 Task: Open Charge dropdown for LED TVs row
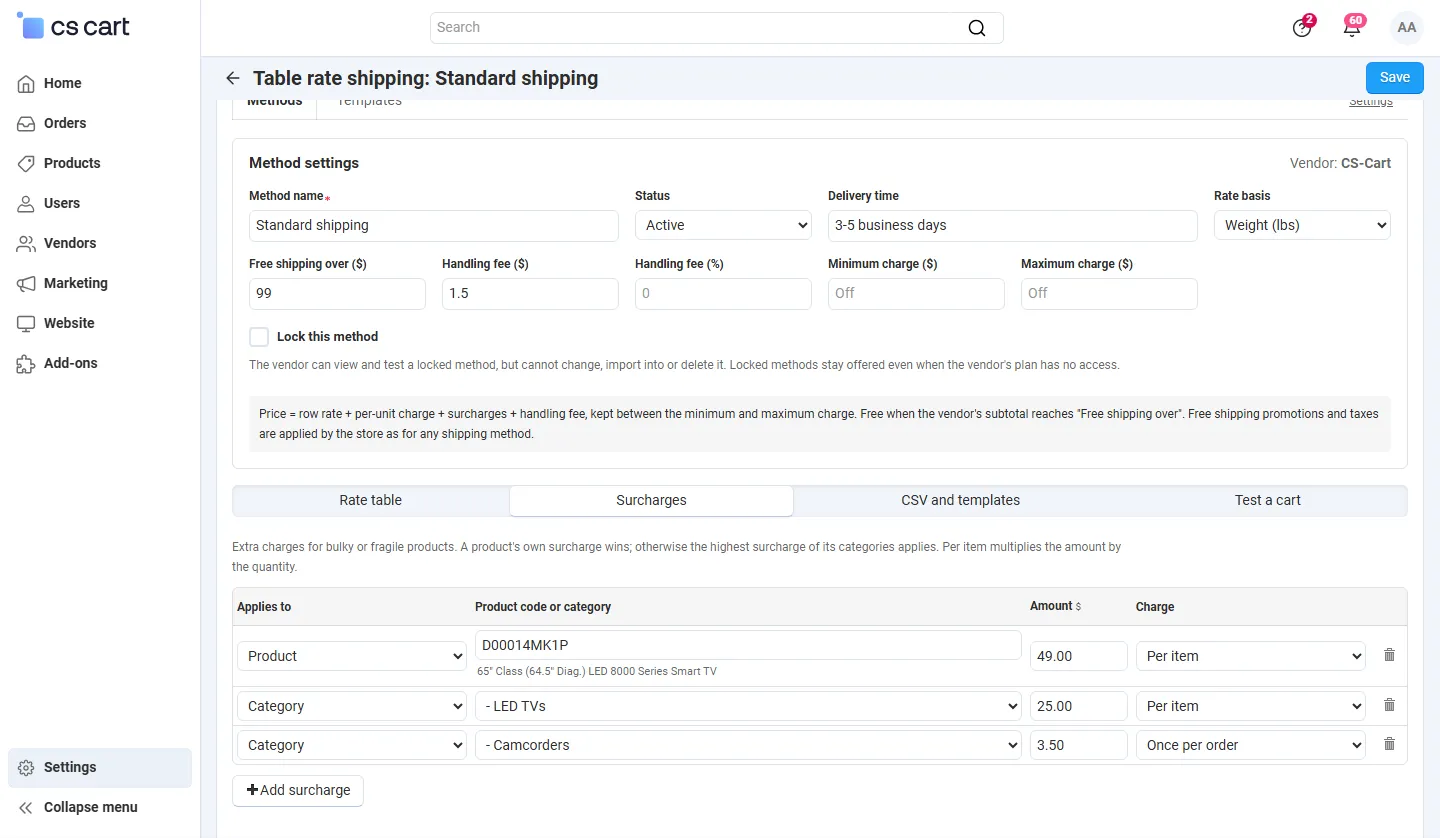tap(1251, 706)
